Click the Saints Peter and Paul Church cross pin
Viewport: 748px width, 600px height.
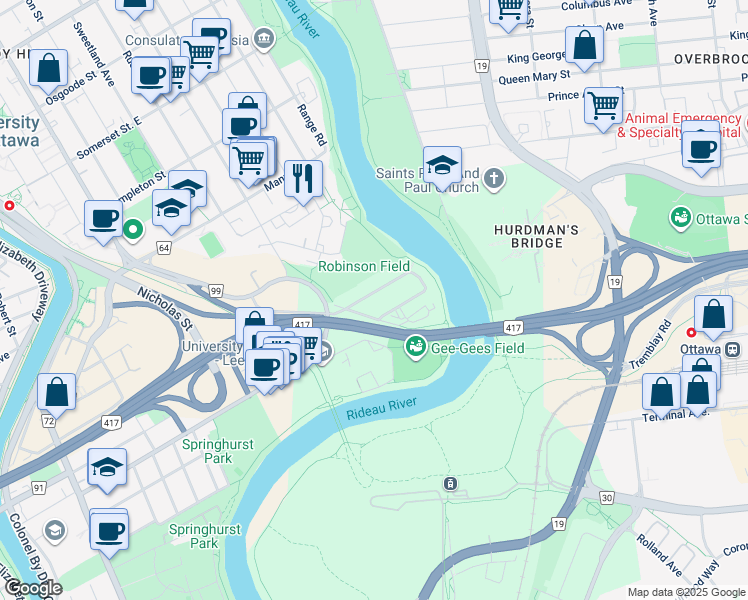coord(494,180)
